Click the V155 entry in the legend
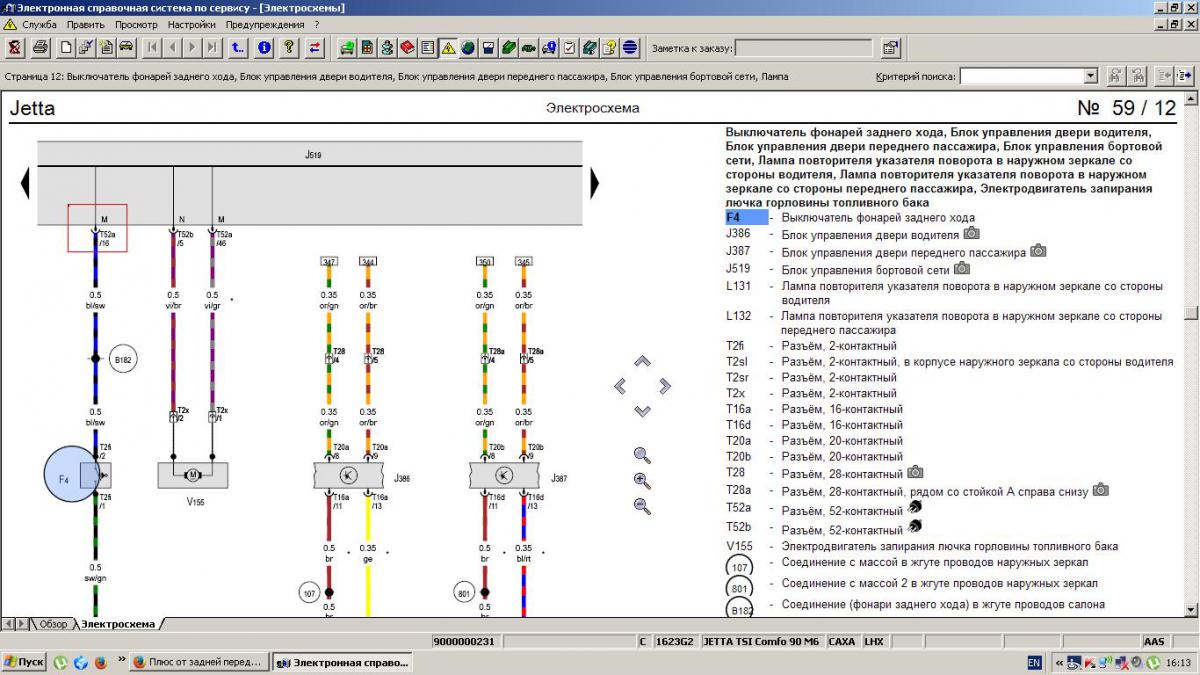Screen dimensions: 1200x675 click(x=740, y=546)
